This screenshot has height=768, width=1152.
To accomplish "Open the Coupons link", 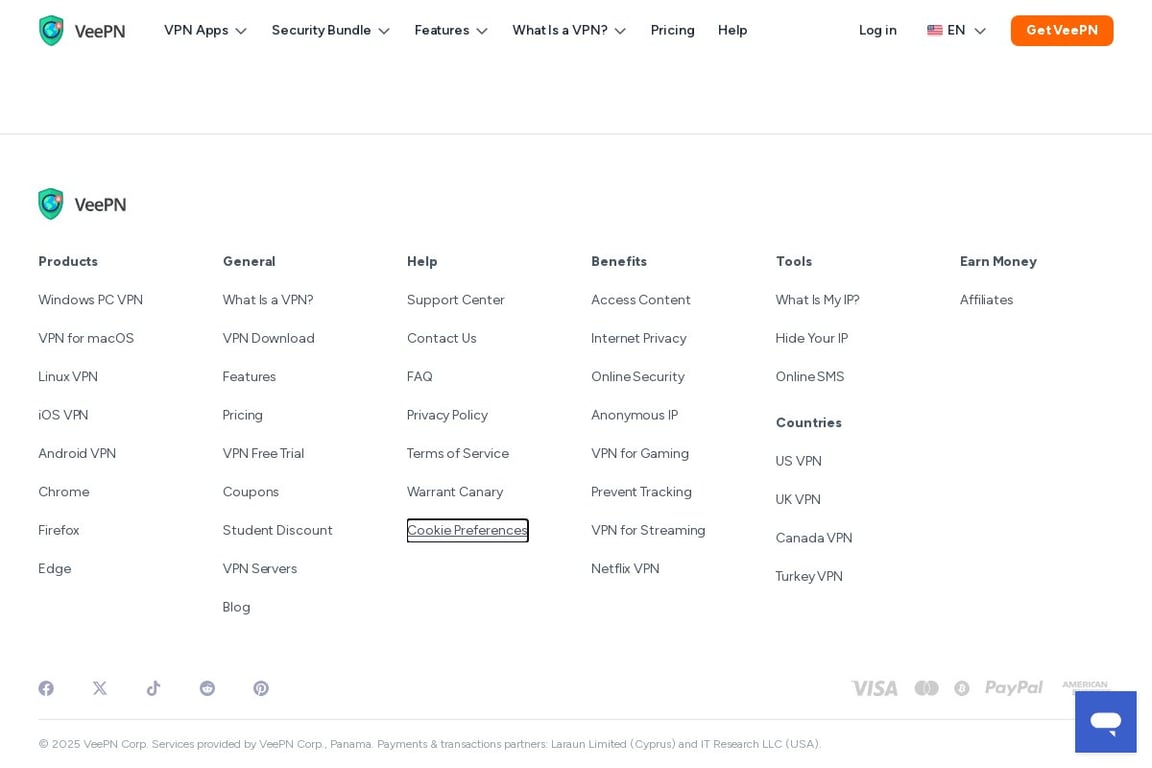I will point(251,492).
